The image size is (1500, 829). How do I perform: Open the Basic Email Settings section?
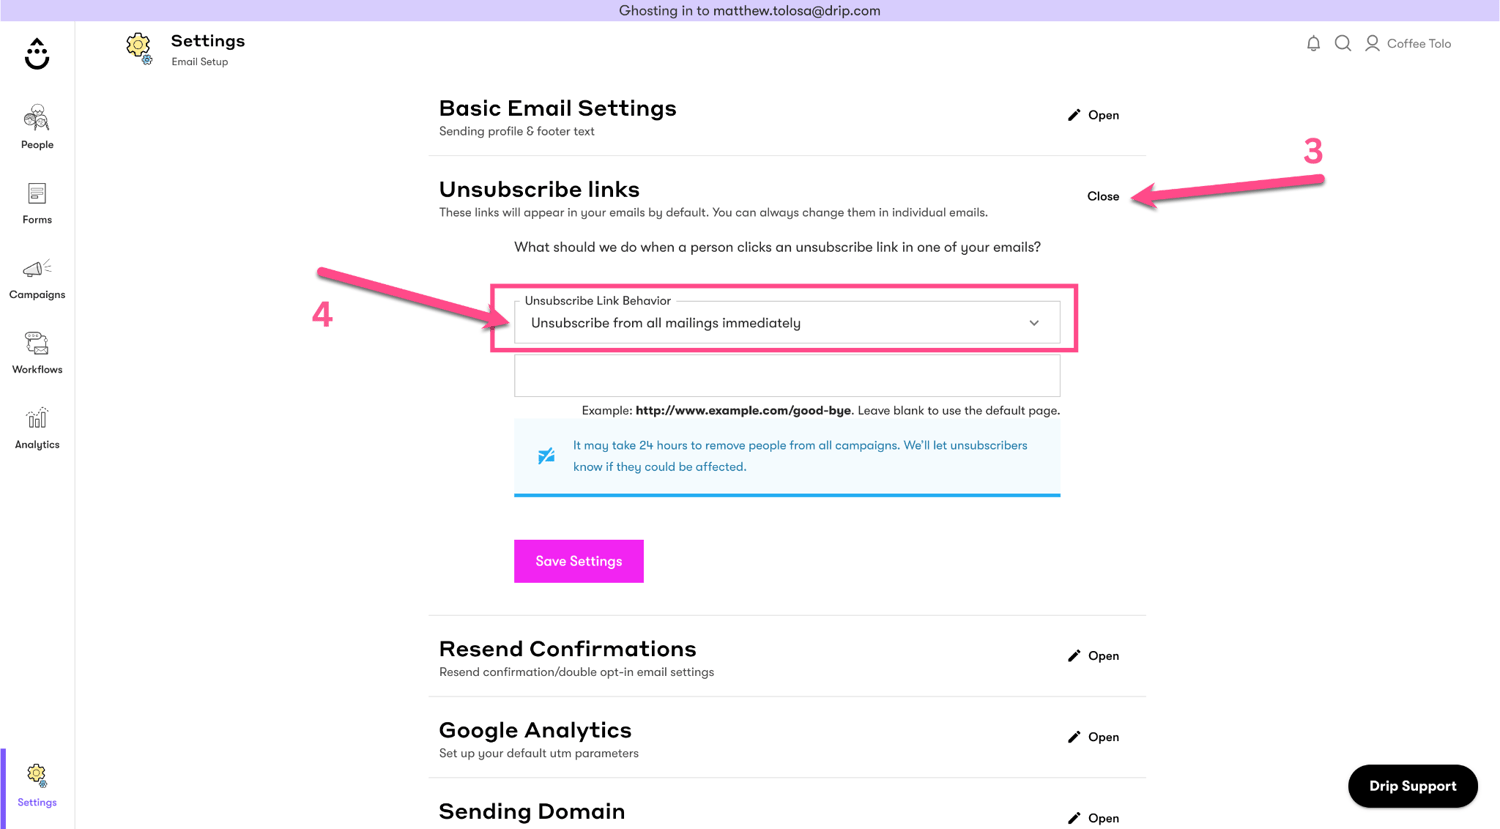[x=1093, y=115]
